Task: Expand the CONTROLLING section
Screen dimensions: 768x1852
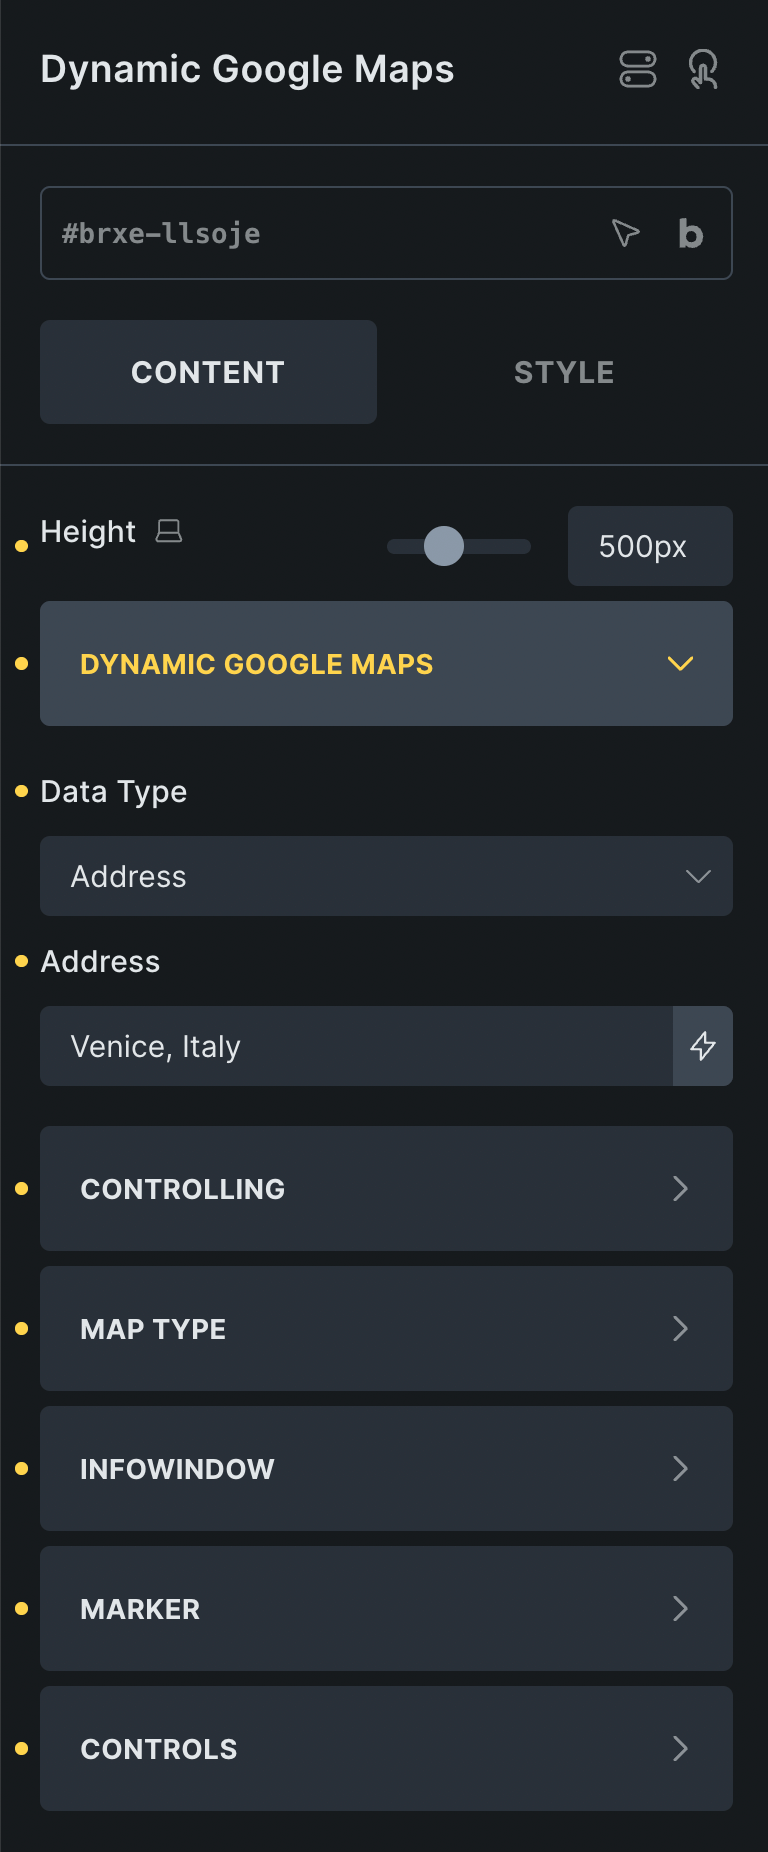Action: tap(386, 1188)
